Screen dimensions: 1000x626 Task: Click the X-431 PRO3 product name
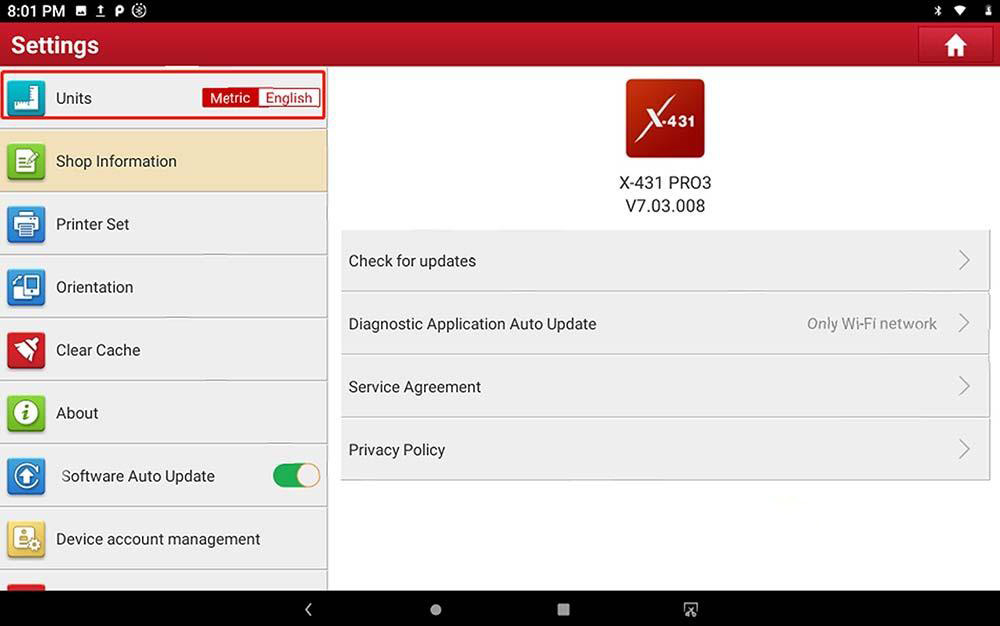[665, 183]
